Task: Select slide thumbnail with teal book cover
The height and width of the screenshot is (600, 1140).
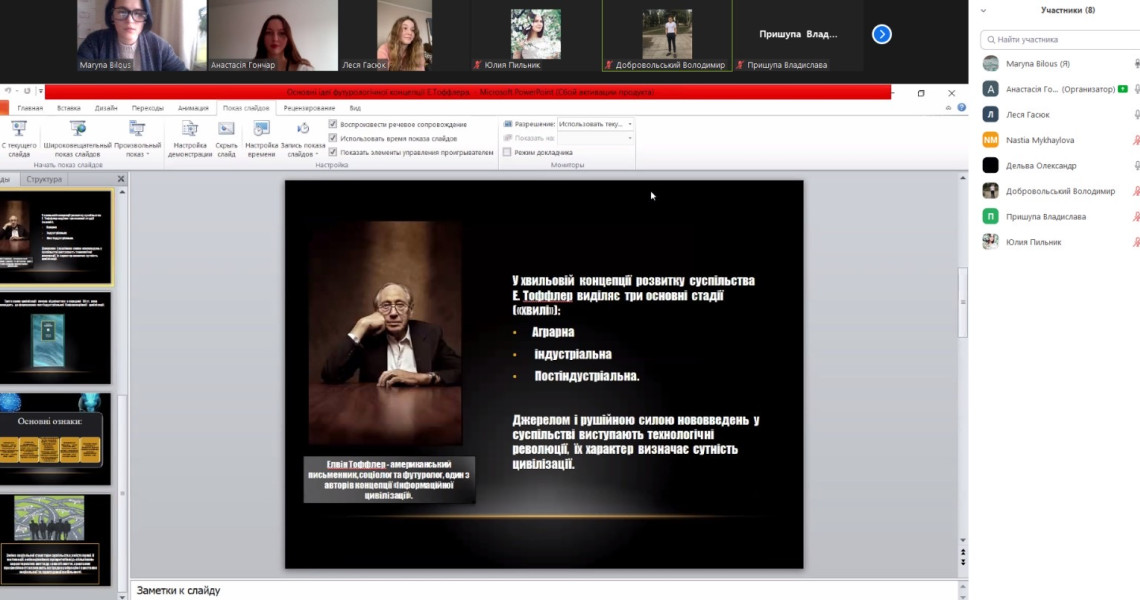Action: coord(56,338)
